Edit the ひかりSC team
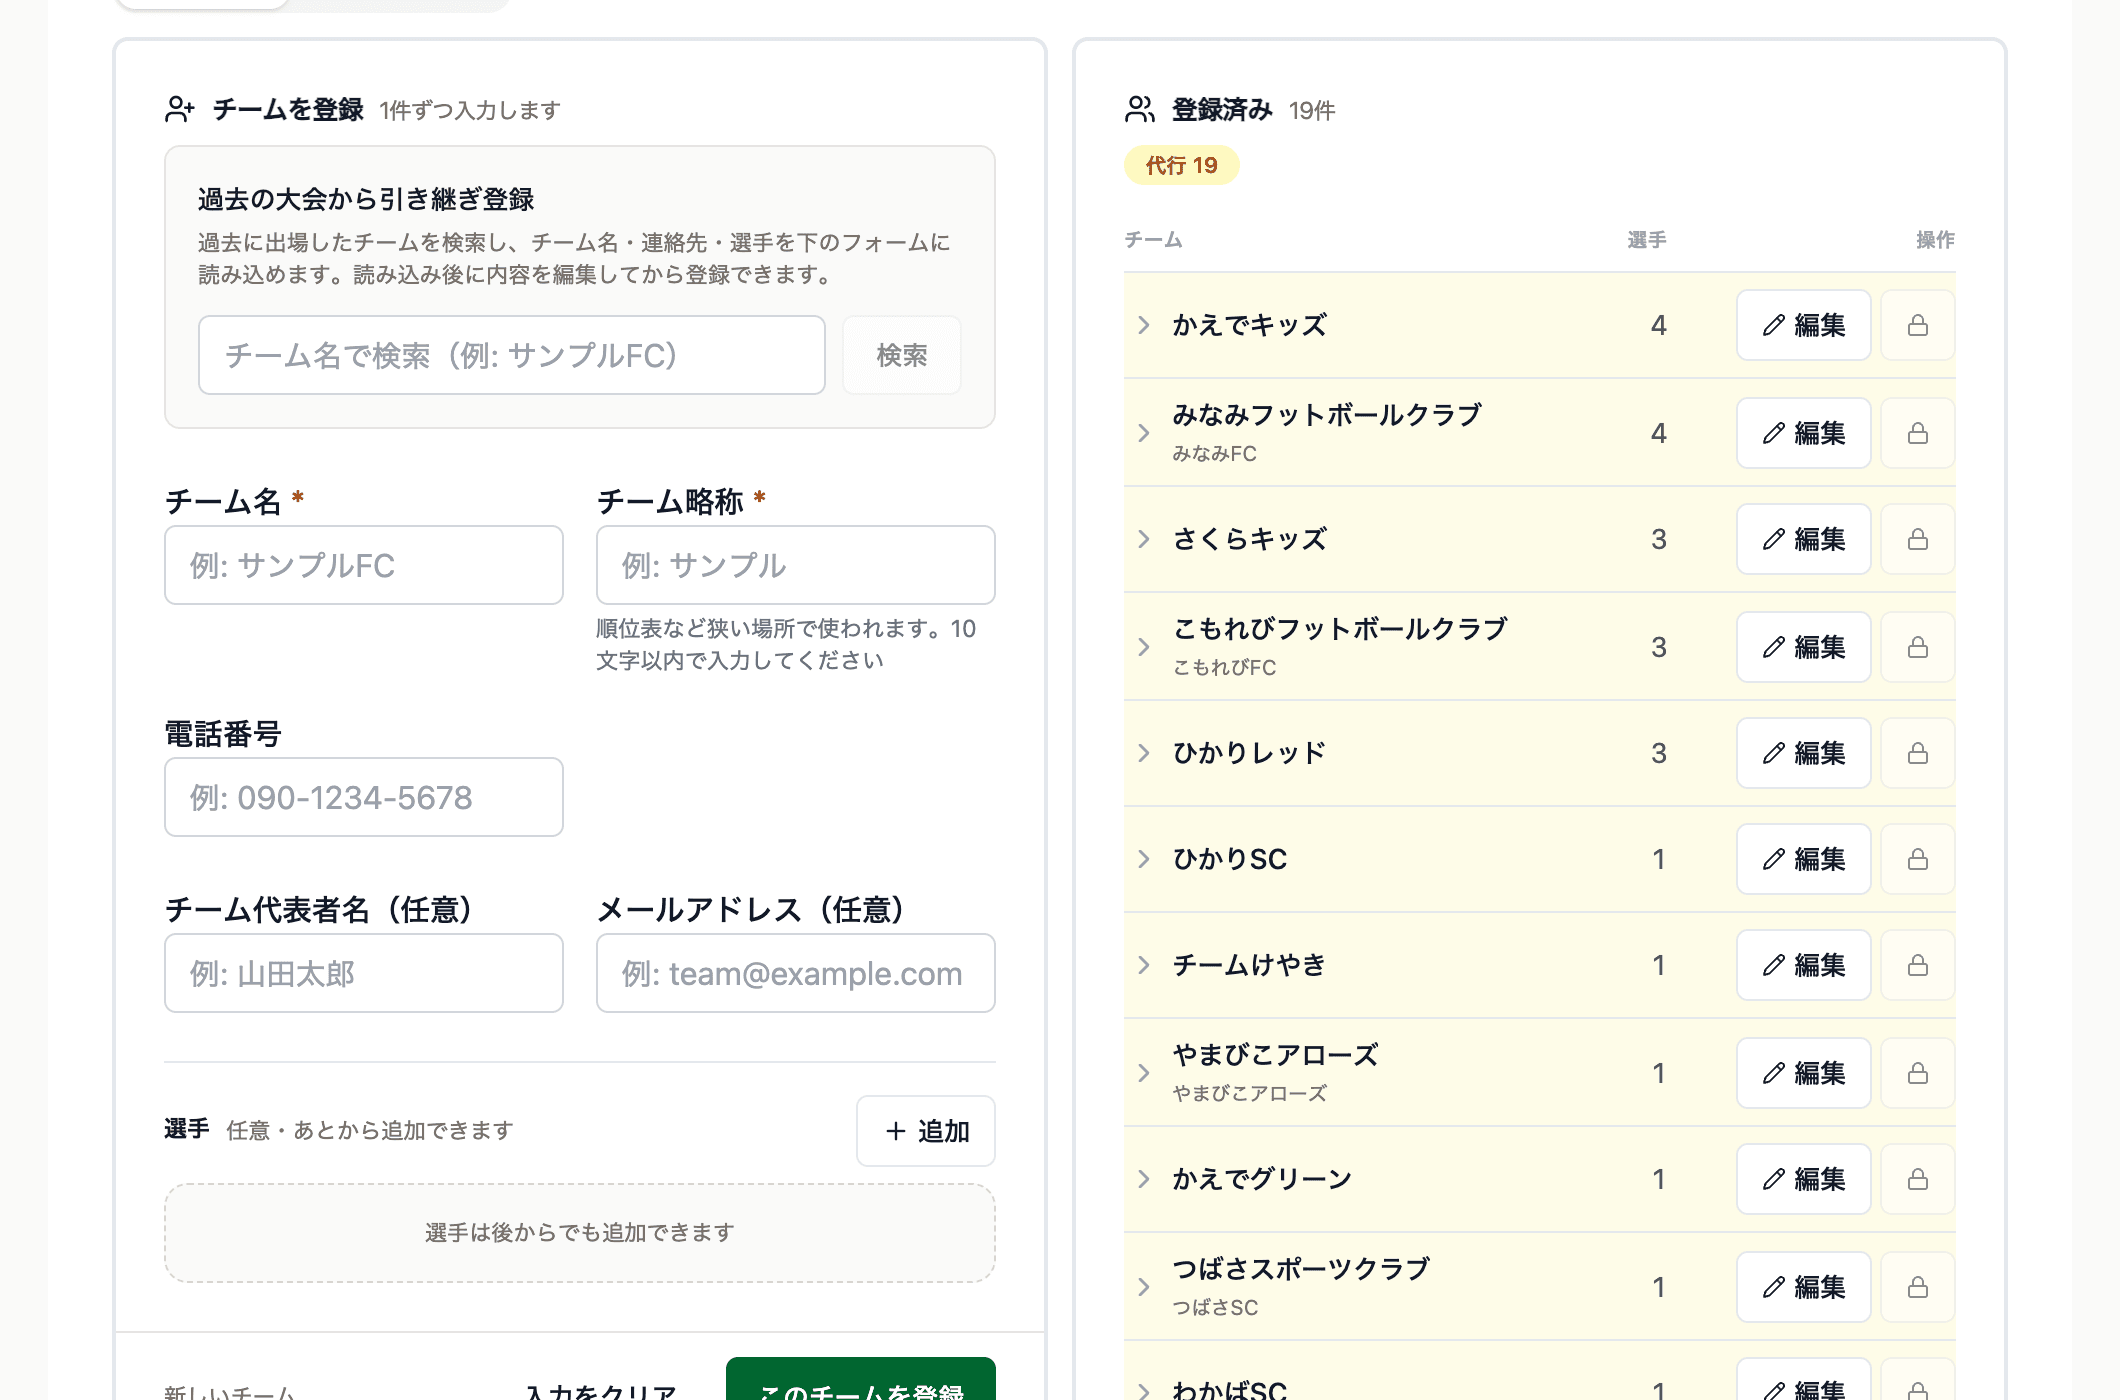2120x1400 pixels. coord(1803,859)
